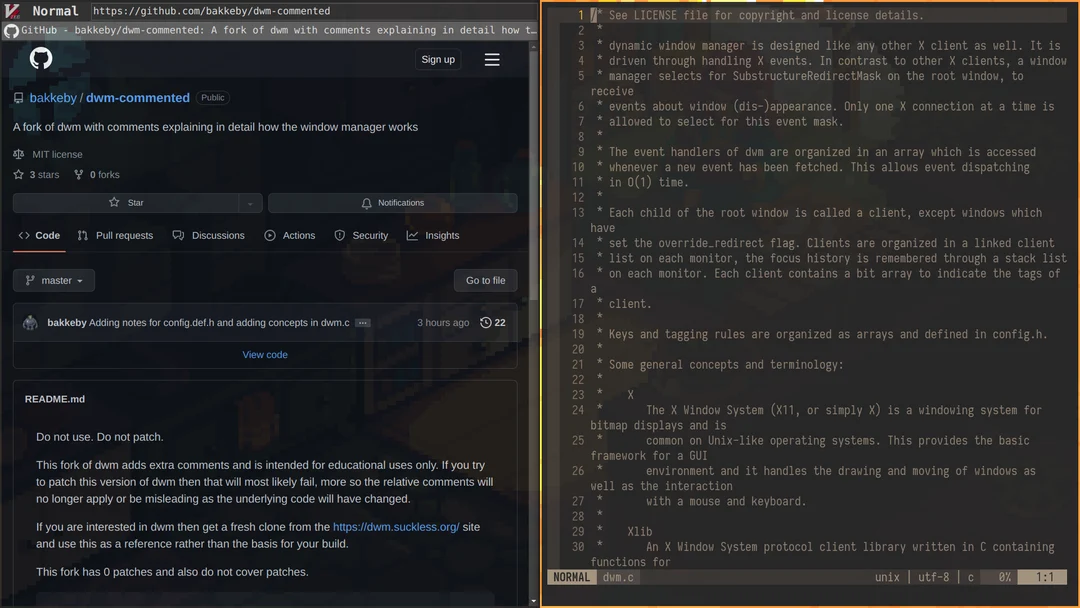Open the hamburger navigation menu
Image resolution: width=1080 pixels, height=608 pixels.
[492, 58]
